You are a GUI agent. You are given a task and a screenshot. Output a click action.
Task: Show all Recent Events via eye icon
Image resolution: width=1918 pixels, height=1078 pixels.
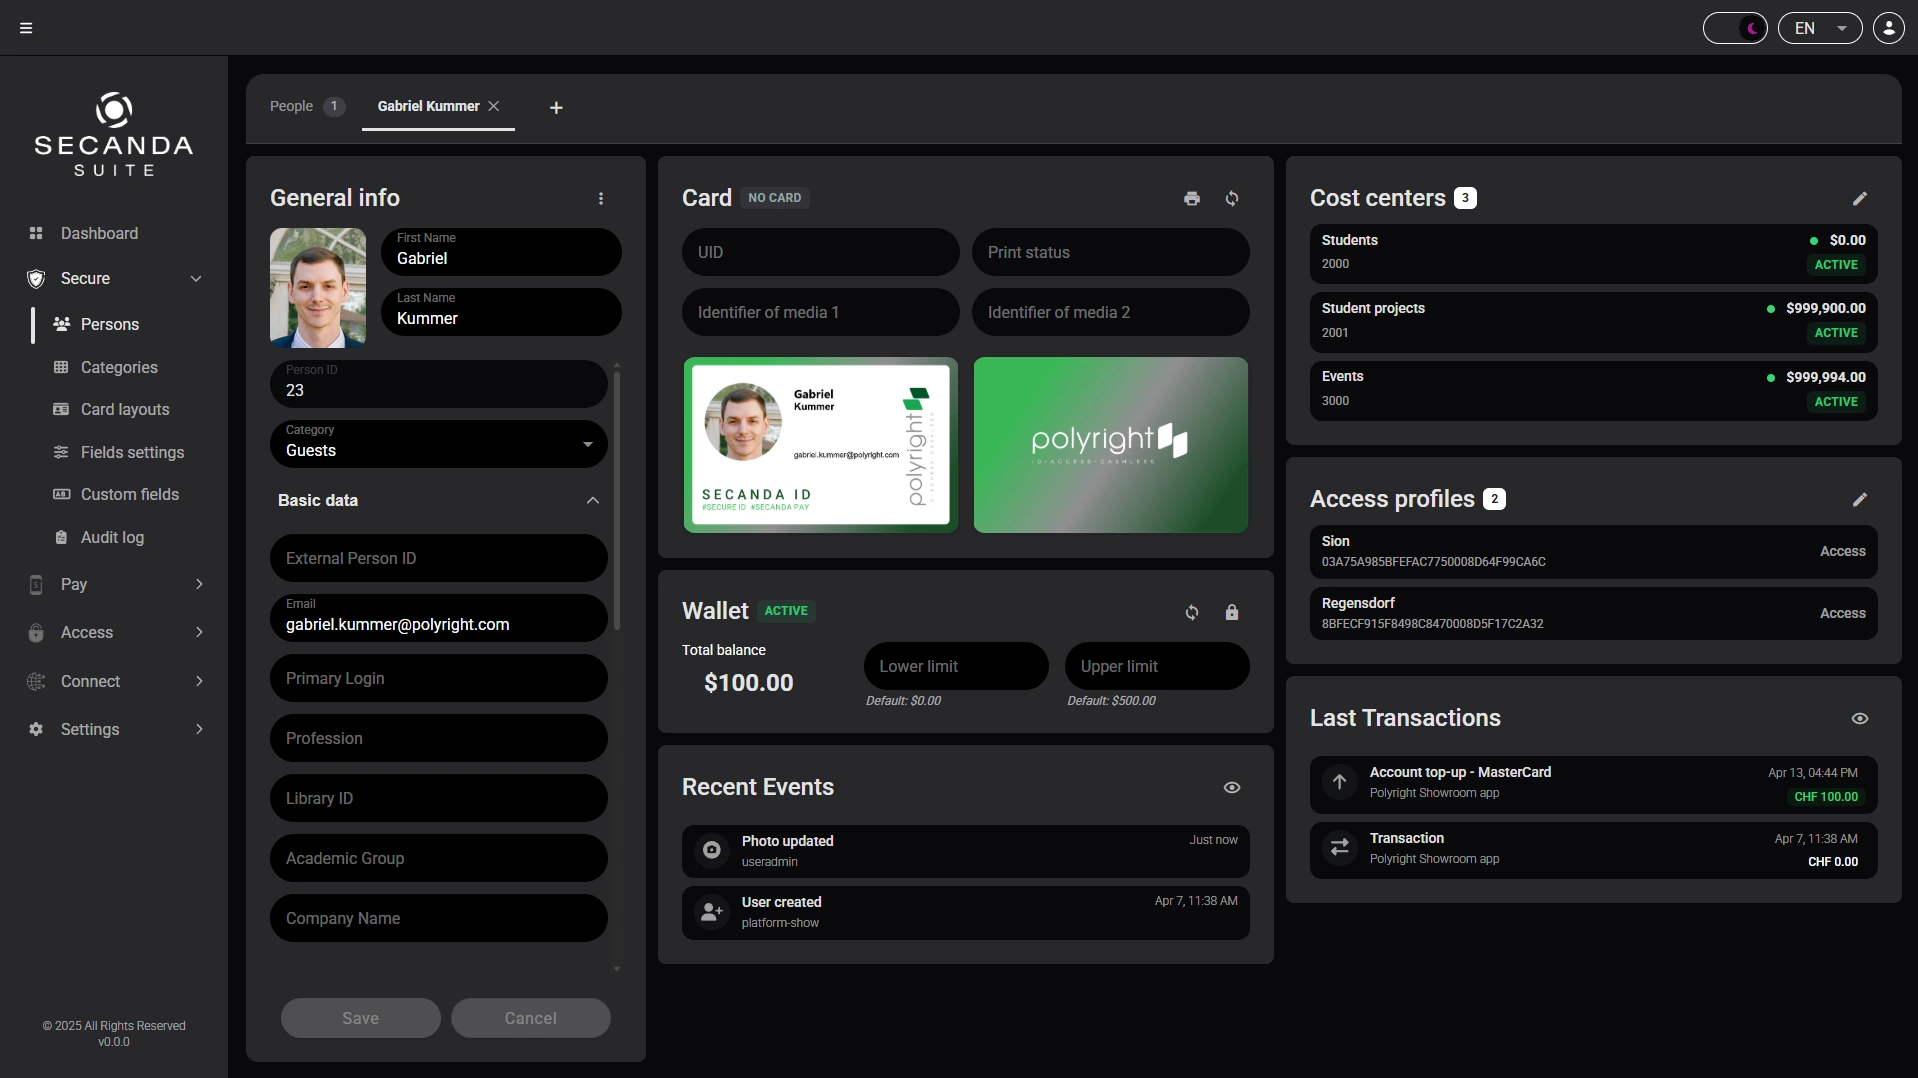[1232, 788]
